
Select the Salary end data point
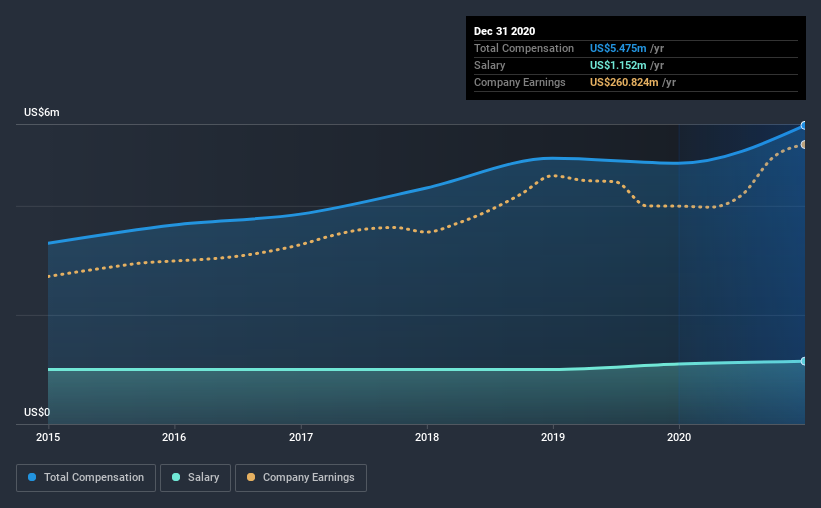click(x=803, y=361)
